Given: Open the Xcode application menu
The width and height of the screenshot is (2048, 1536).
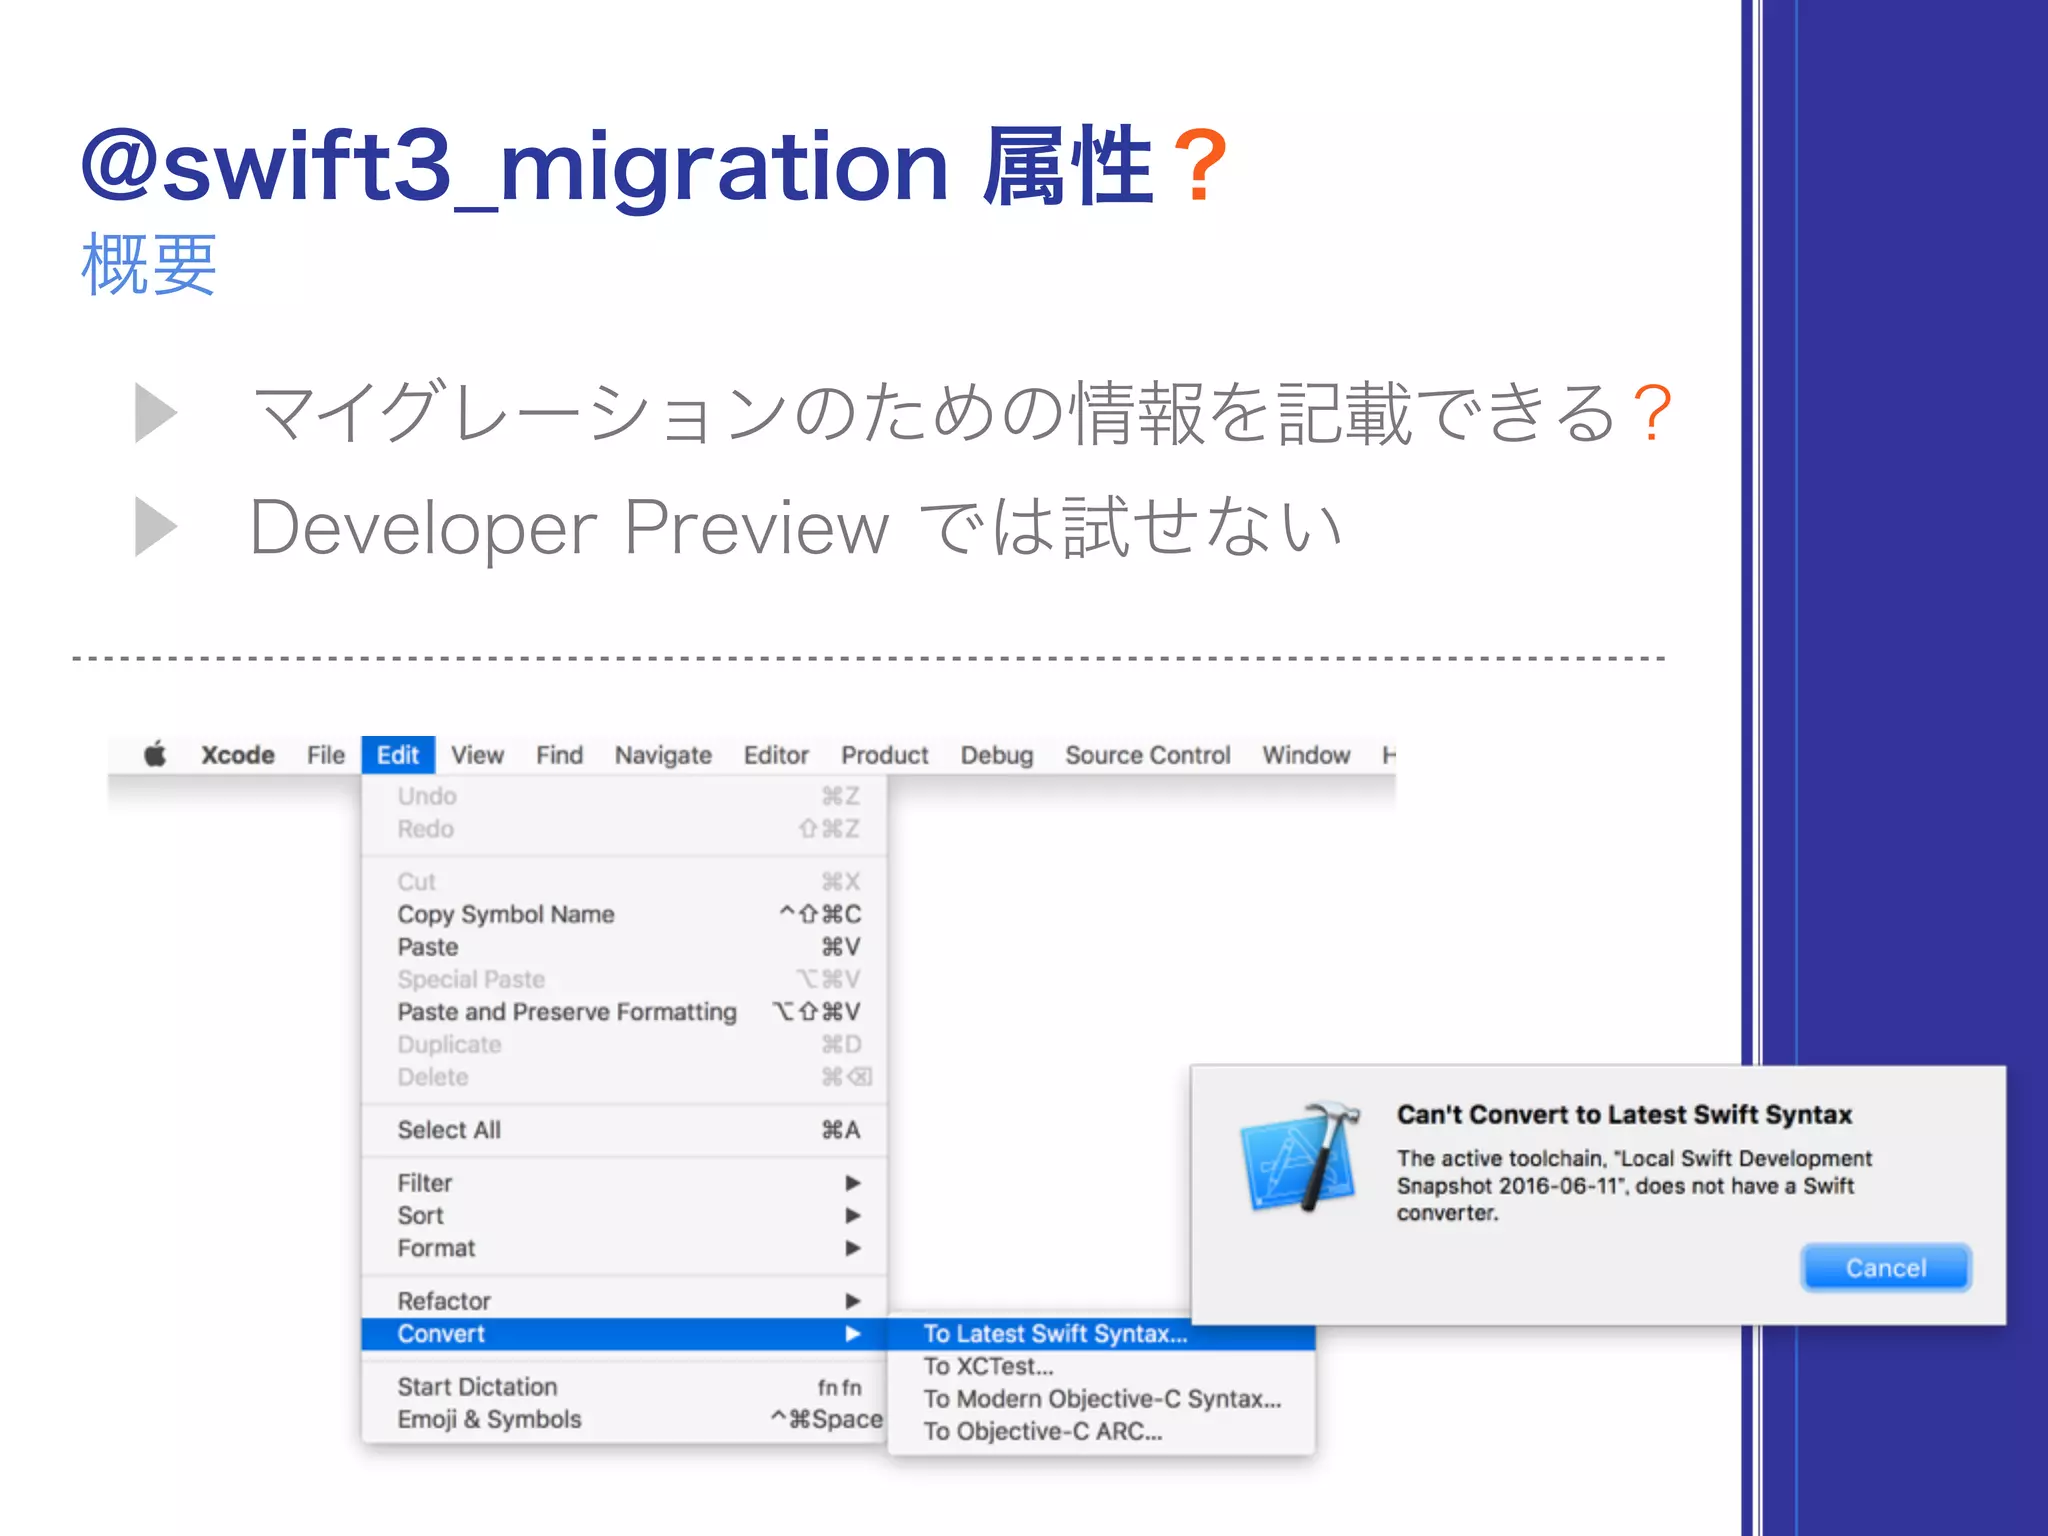Looking at the screenshot, I should coord(237,755).
